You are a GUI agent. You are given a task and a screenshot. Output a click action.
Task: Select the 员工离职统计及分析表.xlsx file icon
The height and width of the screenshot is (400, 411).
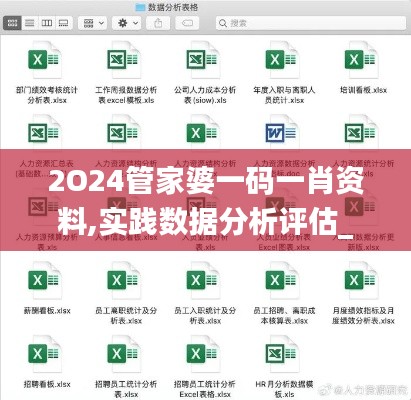coord(123,280)
